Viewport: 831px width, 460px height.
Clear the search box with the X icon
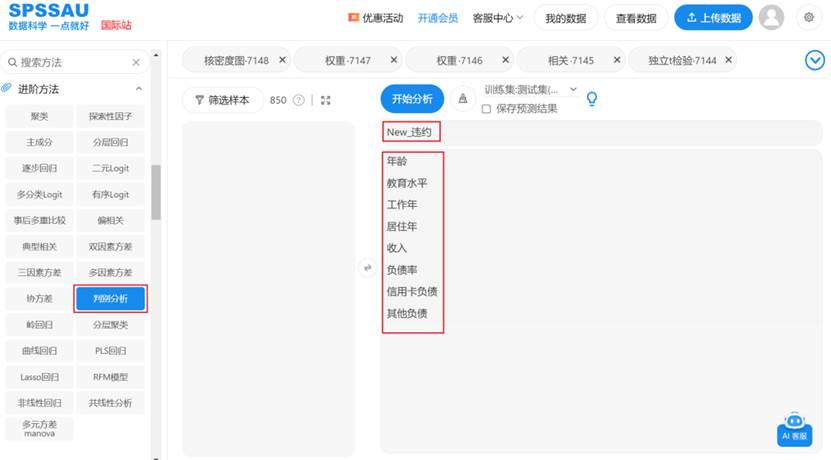pyautogui.click(x=136, y=63)
